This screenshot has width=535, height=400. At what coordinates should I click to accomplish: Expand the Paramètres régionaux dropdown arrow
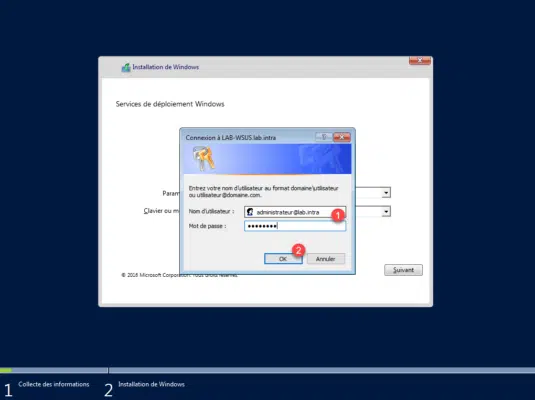(x=386, y=192)
